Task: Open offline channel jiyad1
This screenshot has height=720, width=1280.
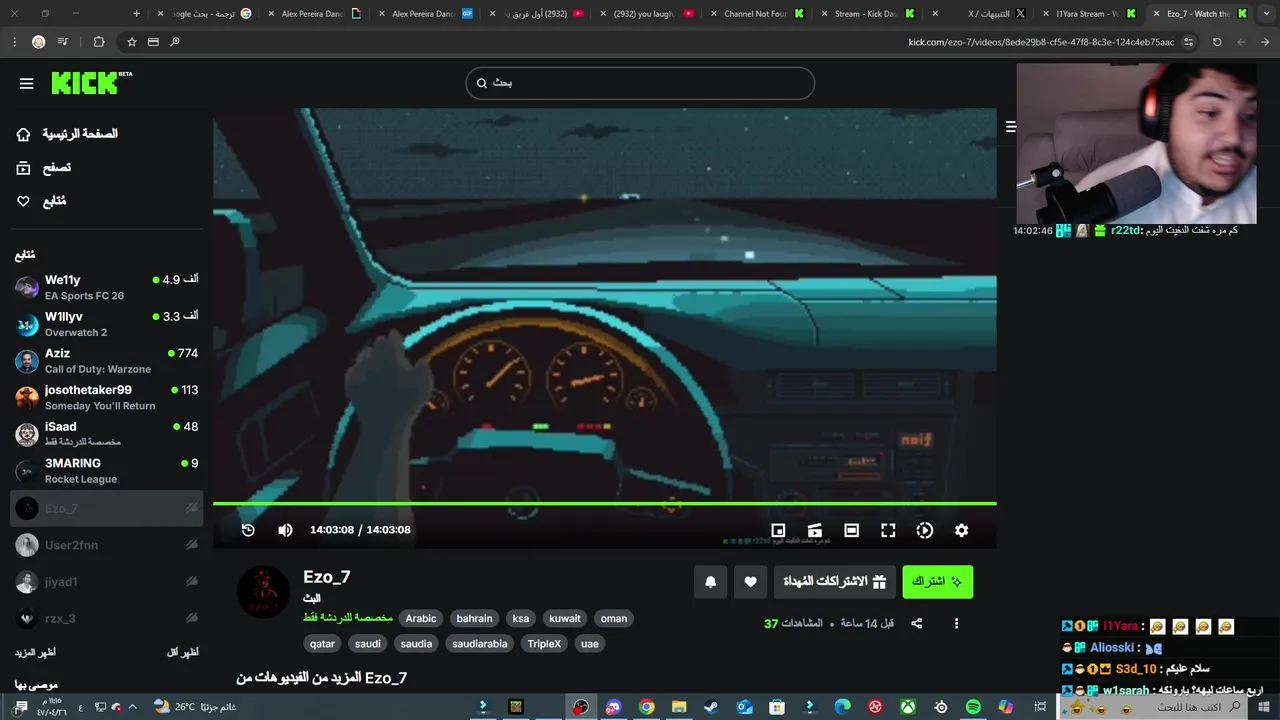Action: [106, 582]
